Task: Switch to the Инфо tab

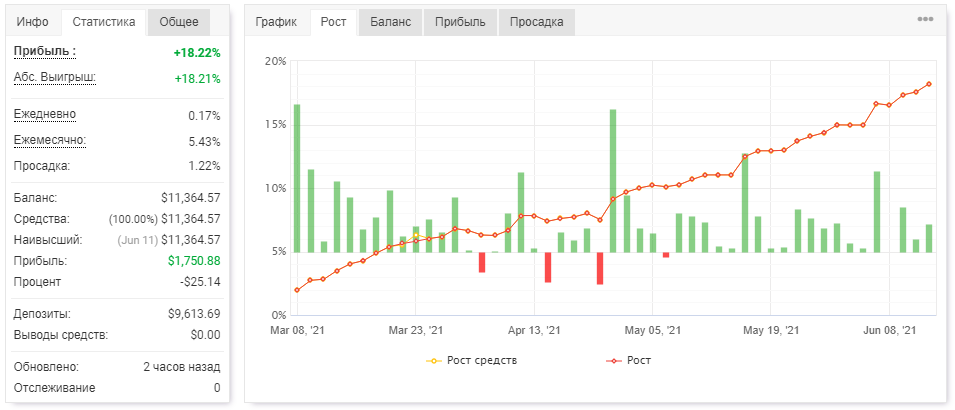Action: (33, 22)
